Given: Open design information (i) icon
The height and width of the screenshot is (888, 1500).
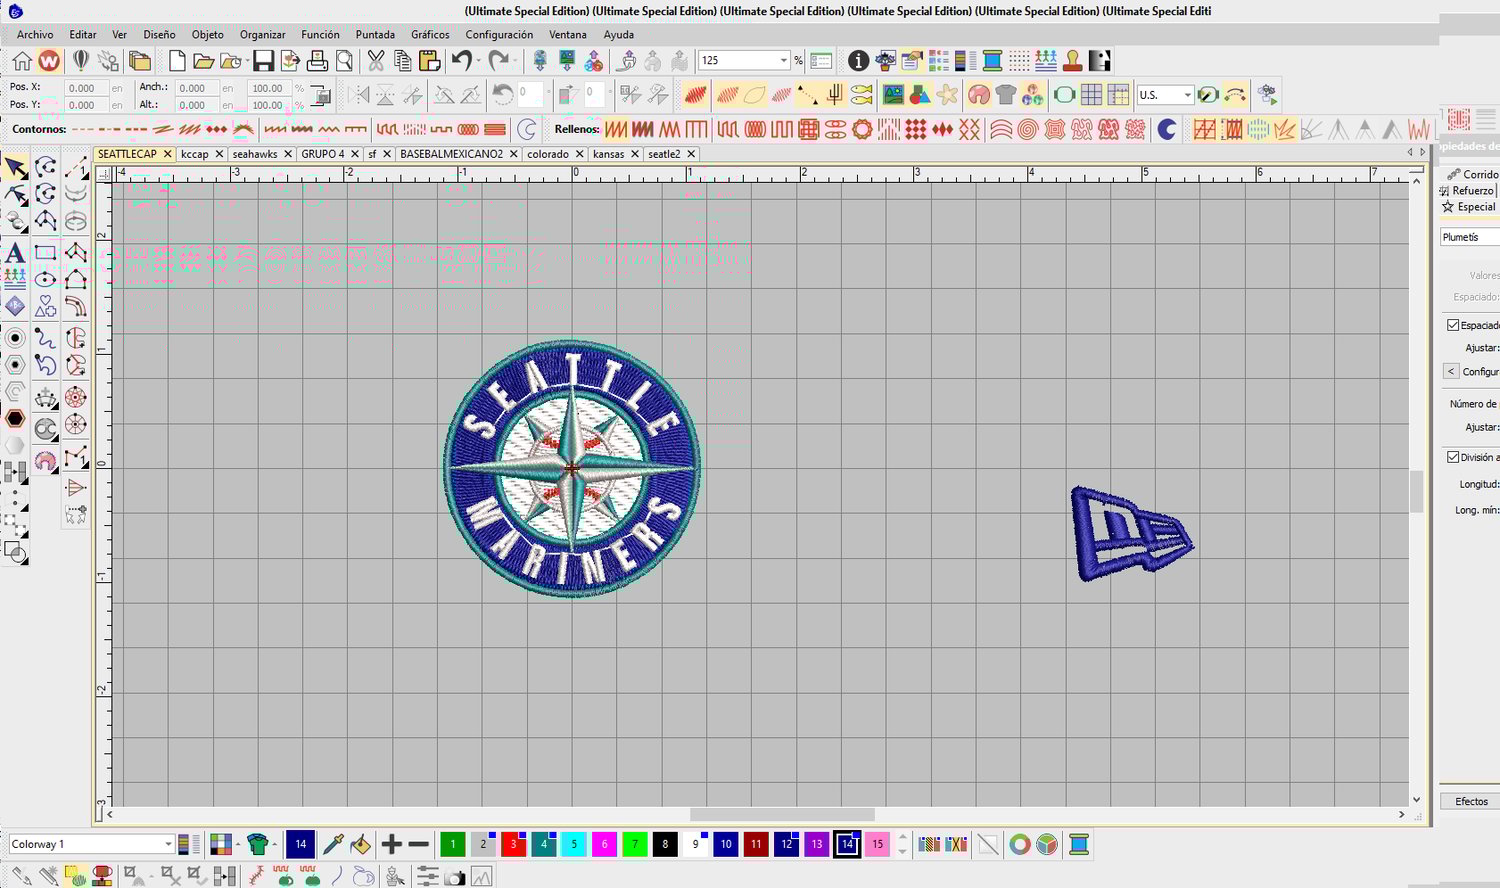Looking at the screenshot, I should (858, 61).
